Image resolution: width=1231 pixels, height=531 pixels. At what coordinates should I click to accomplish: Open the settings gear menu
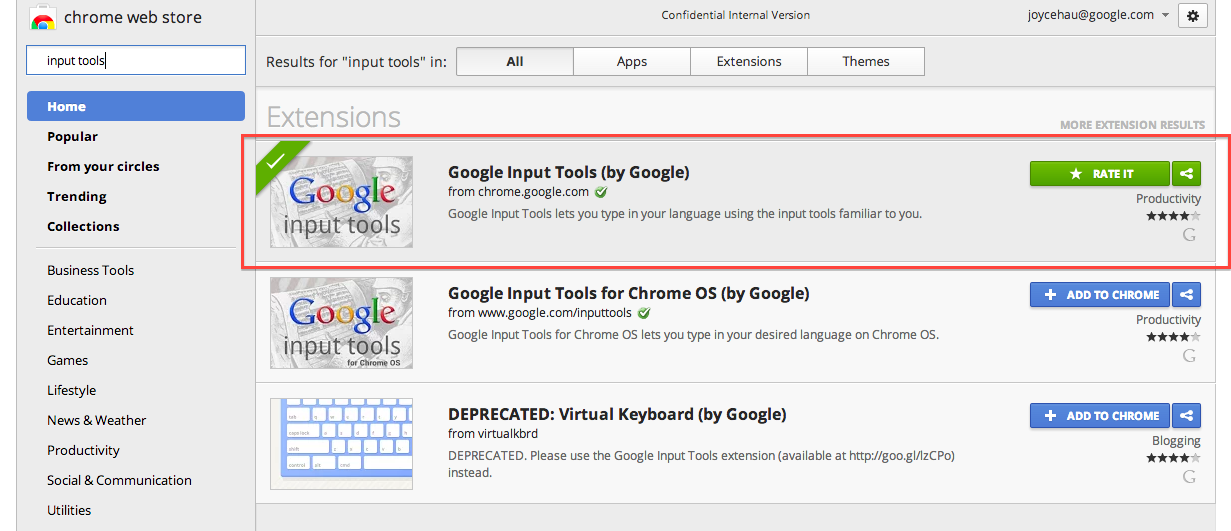[x=1191, y=15]
